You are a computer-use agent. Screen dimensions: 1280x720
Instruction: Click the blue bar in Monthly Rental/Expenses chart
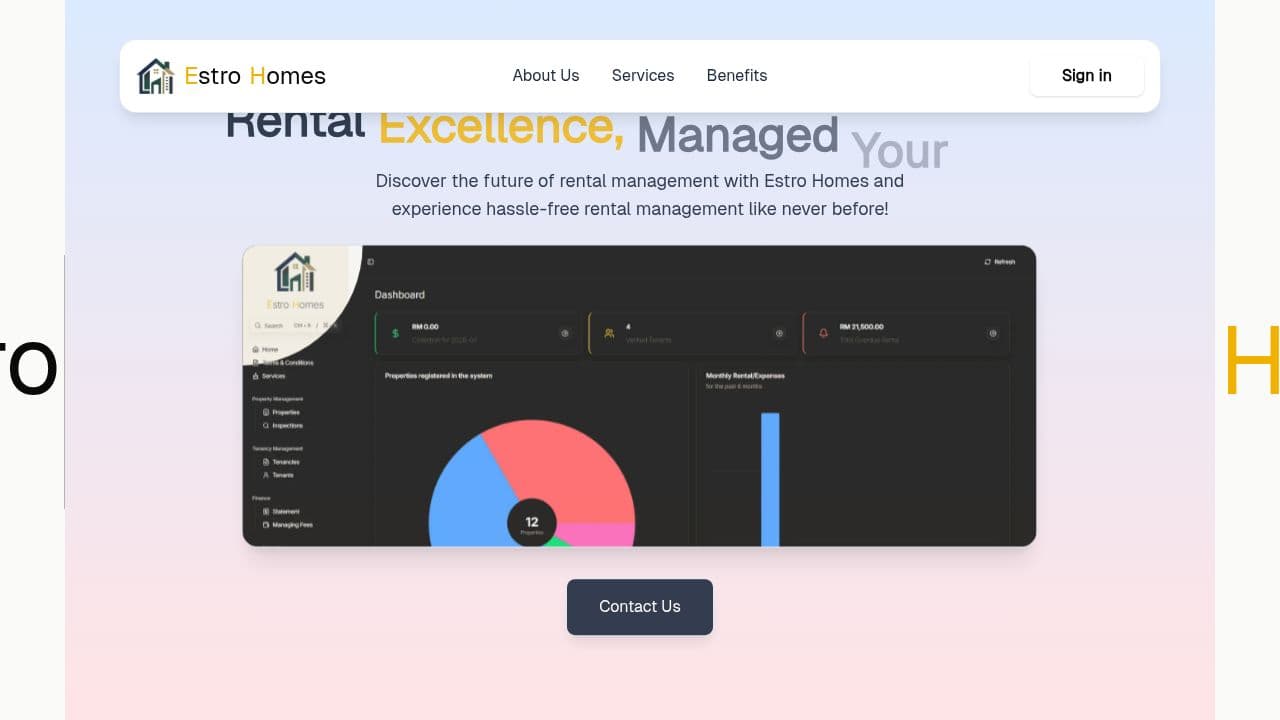[770, 479]
